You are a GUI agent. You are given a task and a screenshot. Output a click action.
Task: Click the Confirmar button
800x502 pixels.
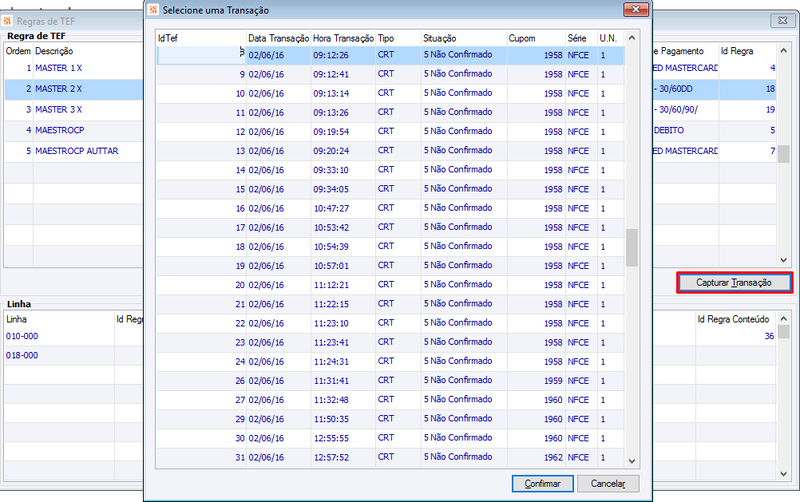[542, 484]
